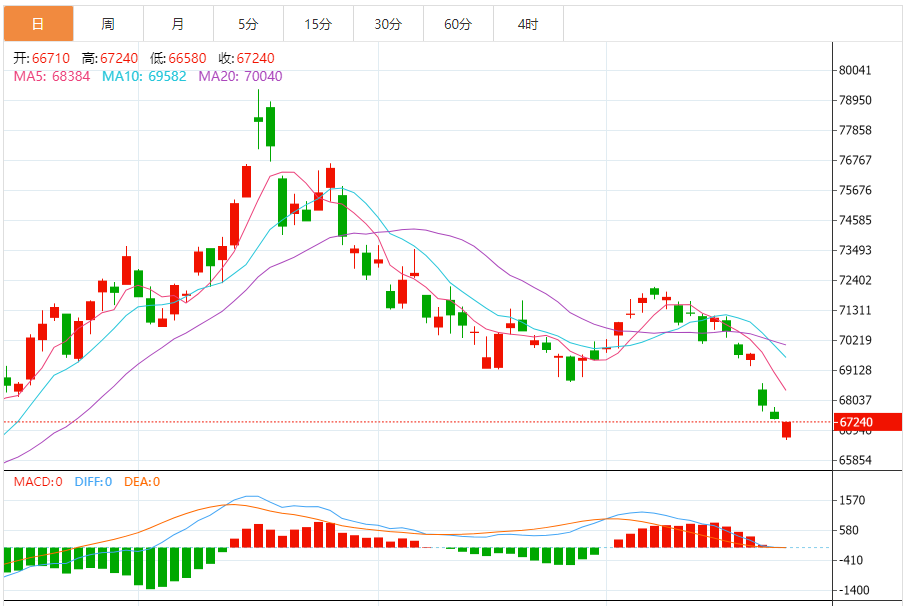Switch to the 4时 interval tab

pyautogui.click(x=528, y=24)
